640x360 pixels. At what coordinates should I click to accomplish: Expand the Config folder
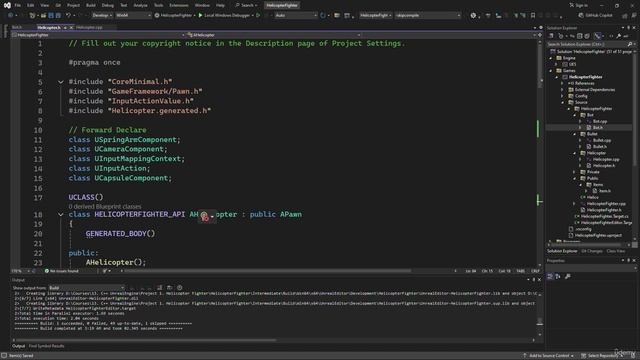point(562,96)
